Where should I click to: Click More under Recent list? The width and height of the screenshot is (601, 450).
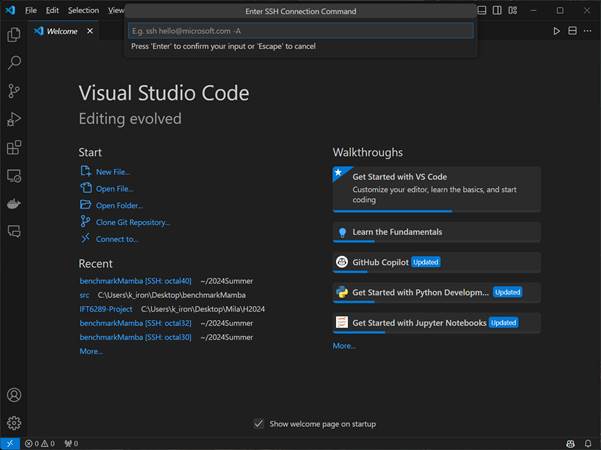[x=91, y=351]
